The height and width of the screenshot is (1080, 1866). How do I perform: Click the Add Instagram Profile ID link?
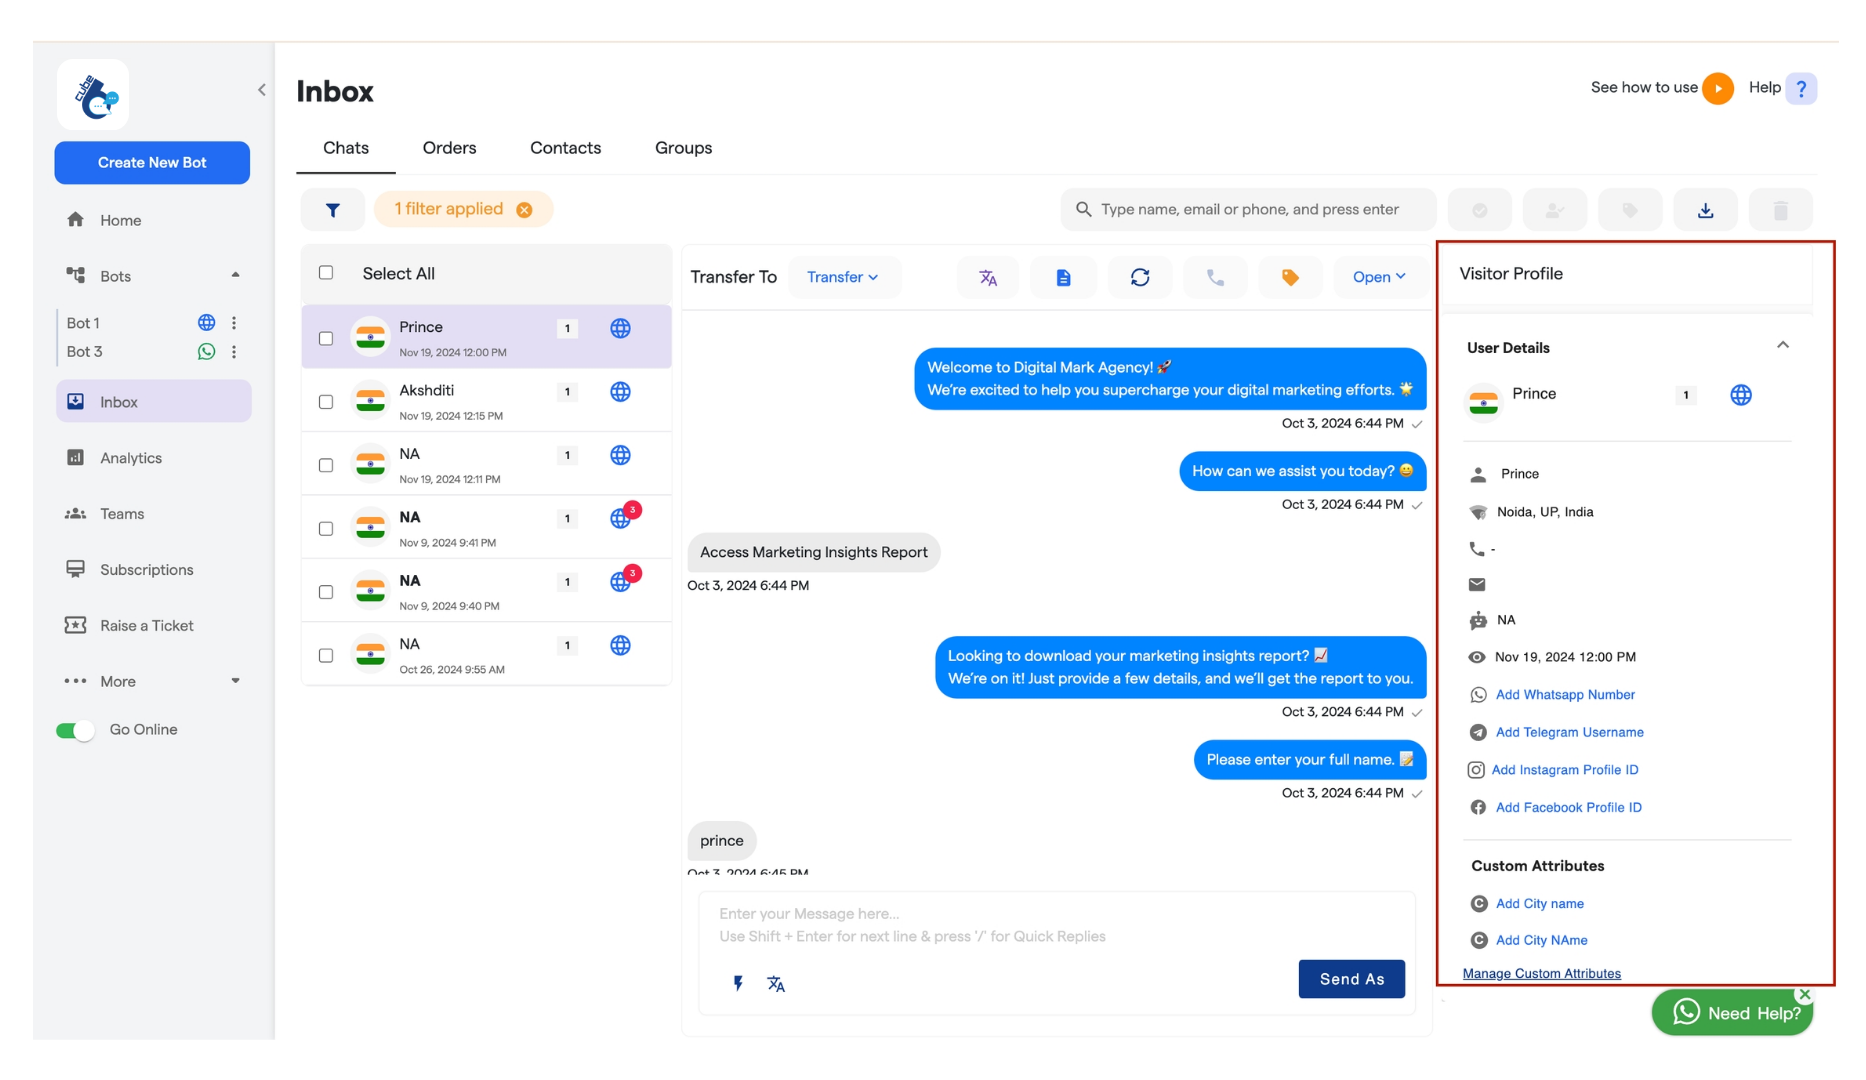click(1564, 770)
